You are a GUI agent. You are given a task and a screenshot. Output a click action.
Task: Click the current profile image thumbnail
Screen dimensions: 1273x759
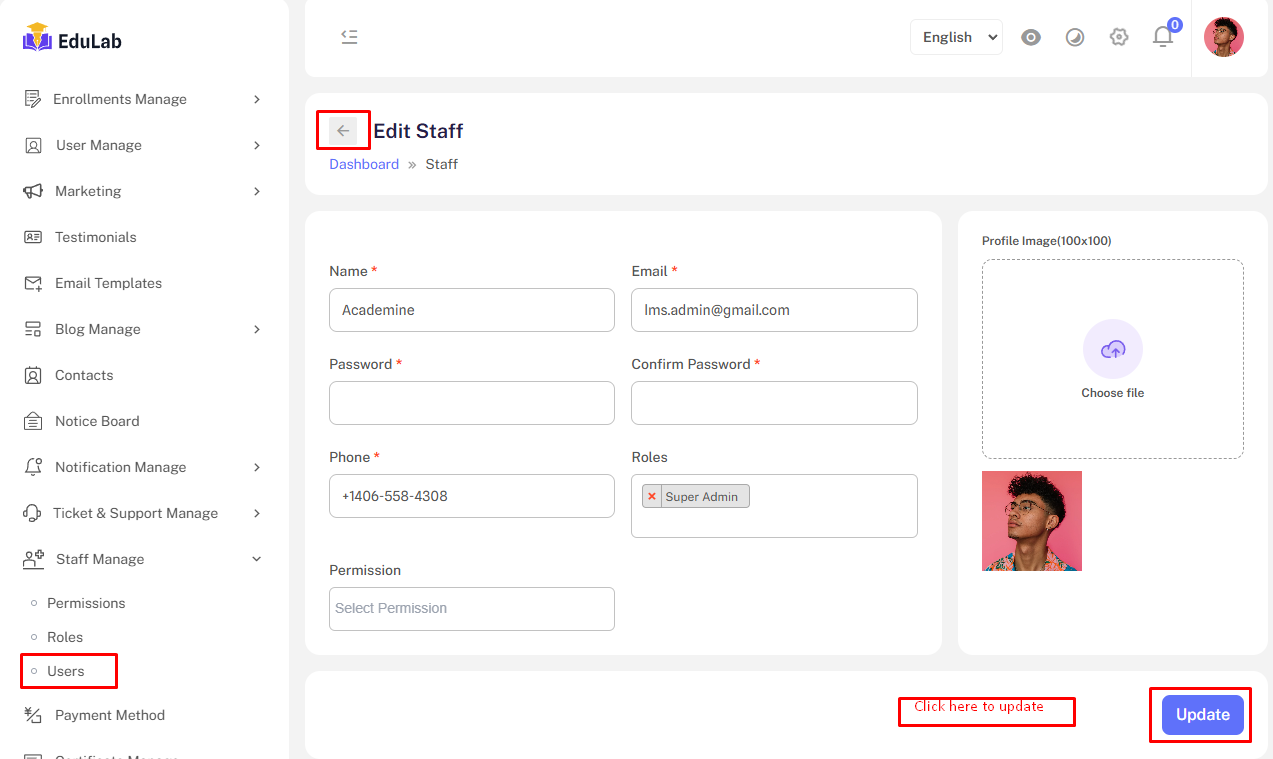tap(1031, 521)
